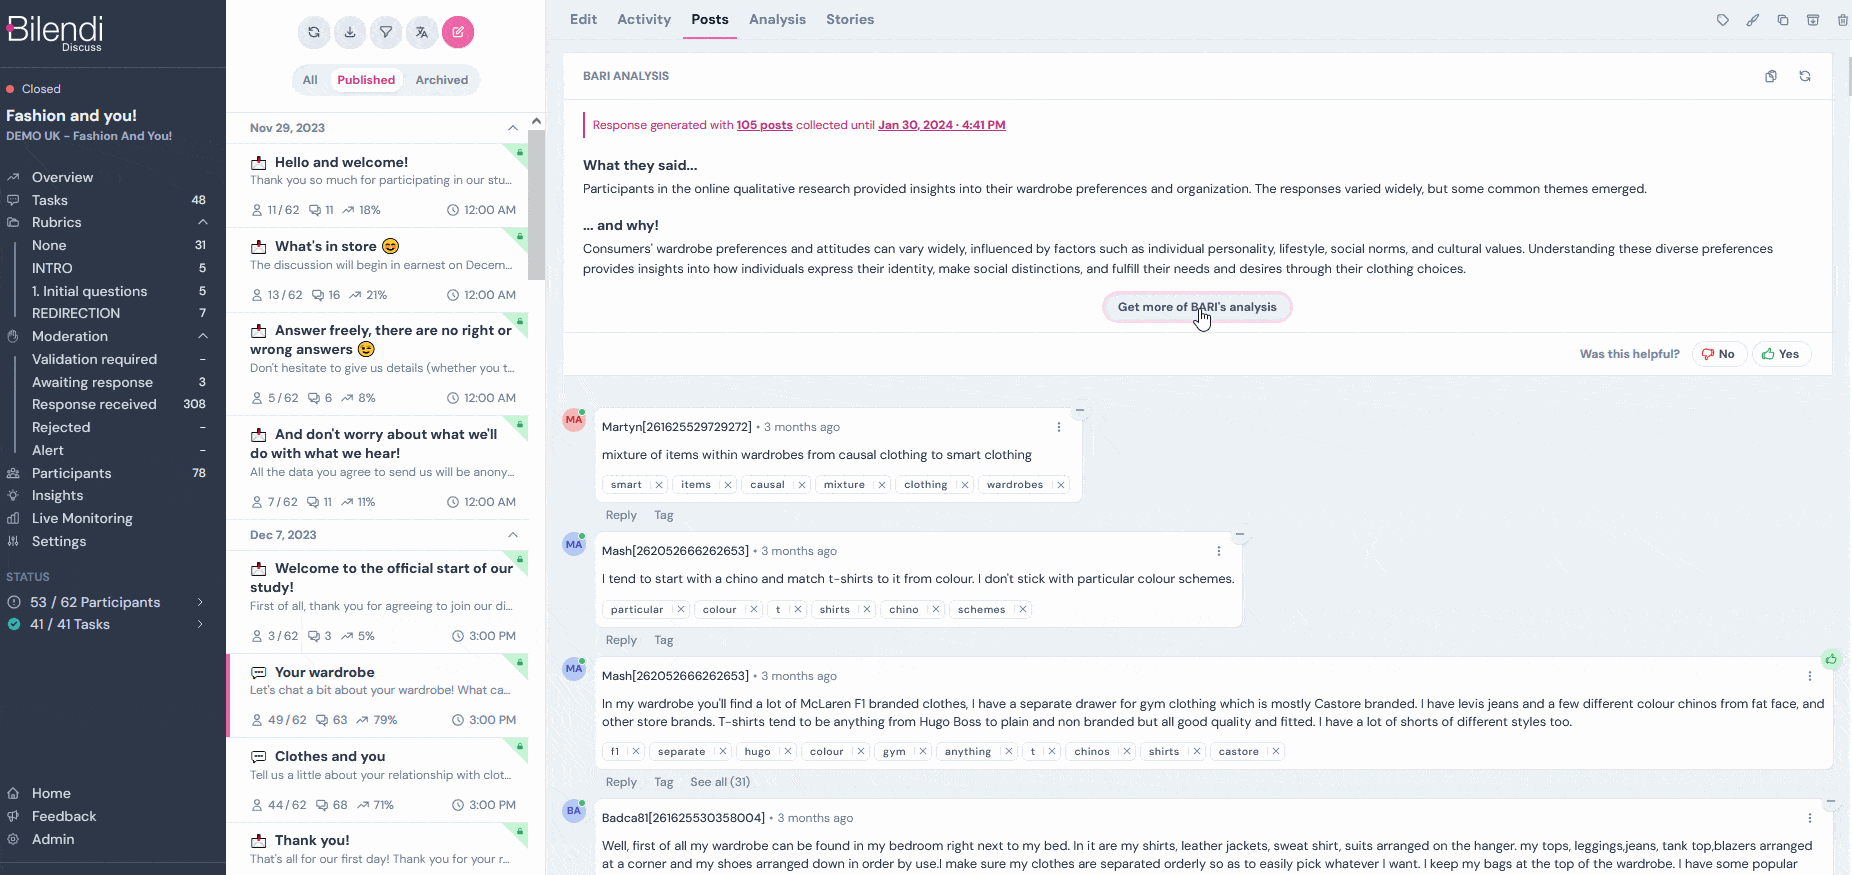Copy BARI analysis using the clipboard icon

[x=1771, y=76]
